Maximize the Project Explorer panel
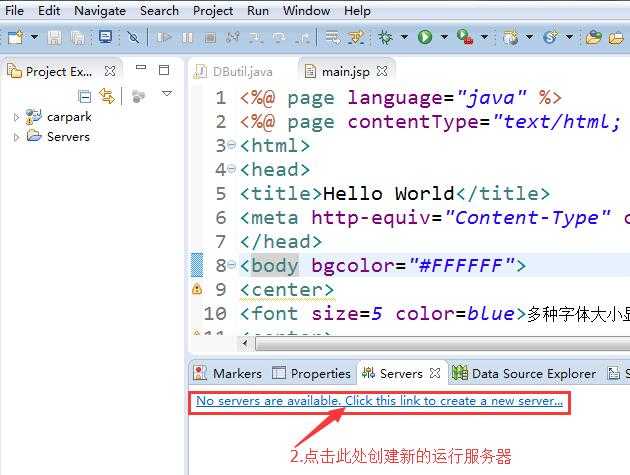The image size is (630, 475). tap(164, 70)
